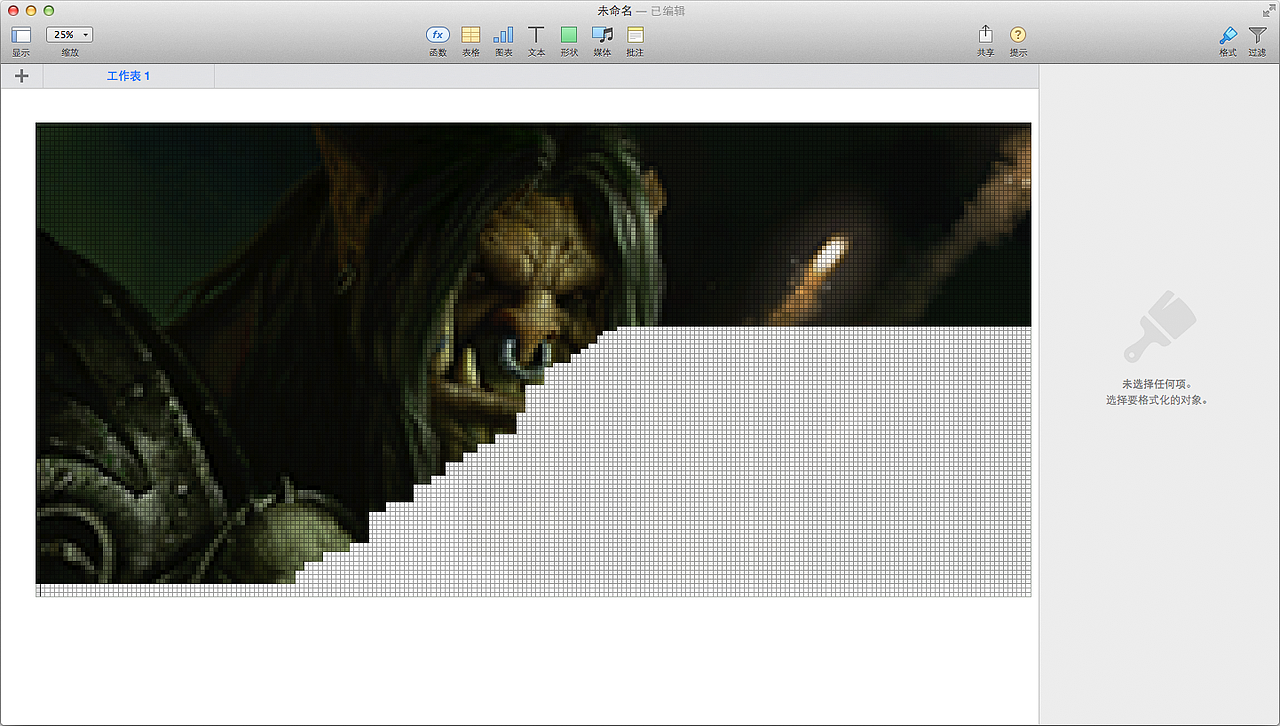This screenshot has width=1280, height=726.
Task: Click the 已编辑 edited status text
Action: click(x=667, y=11)
